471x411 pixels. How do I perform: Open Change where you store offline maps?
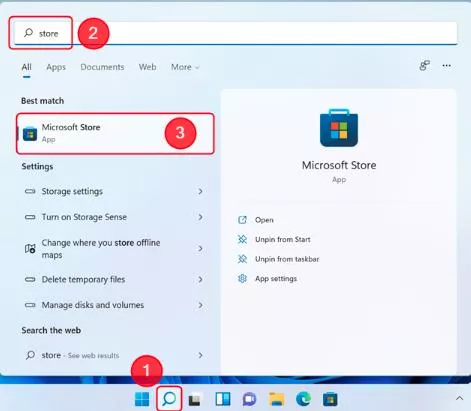click(115, 249)
